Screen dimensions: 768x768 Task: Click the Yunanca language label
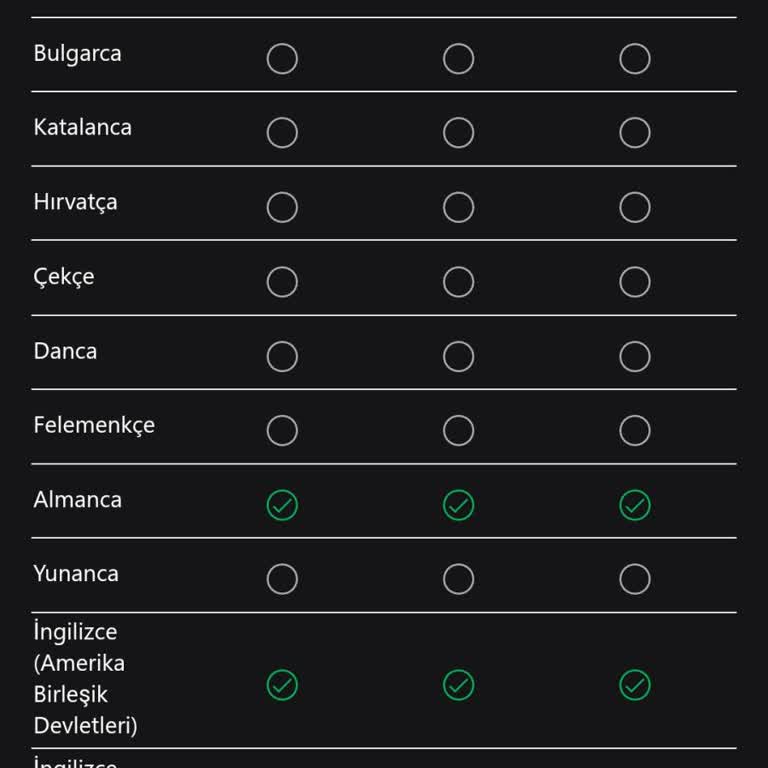pos(76,574)
